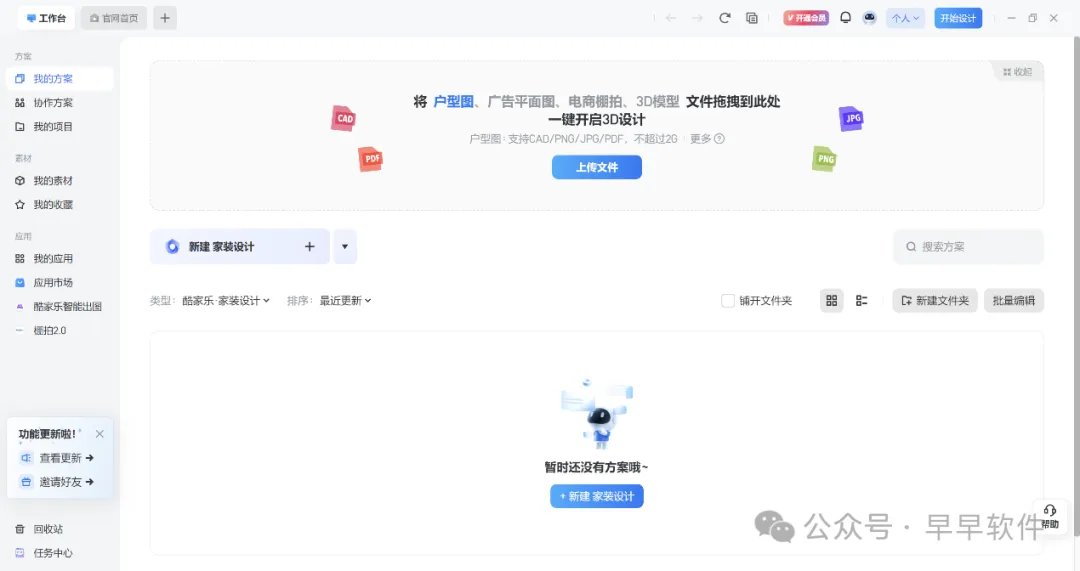Expand the 个人 account dropdown
Screen dimensions: 1080x571
pyautogui.click(x=905, y=18)
